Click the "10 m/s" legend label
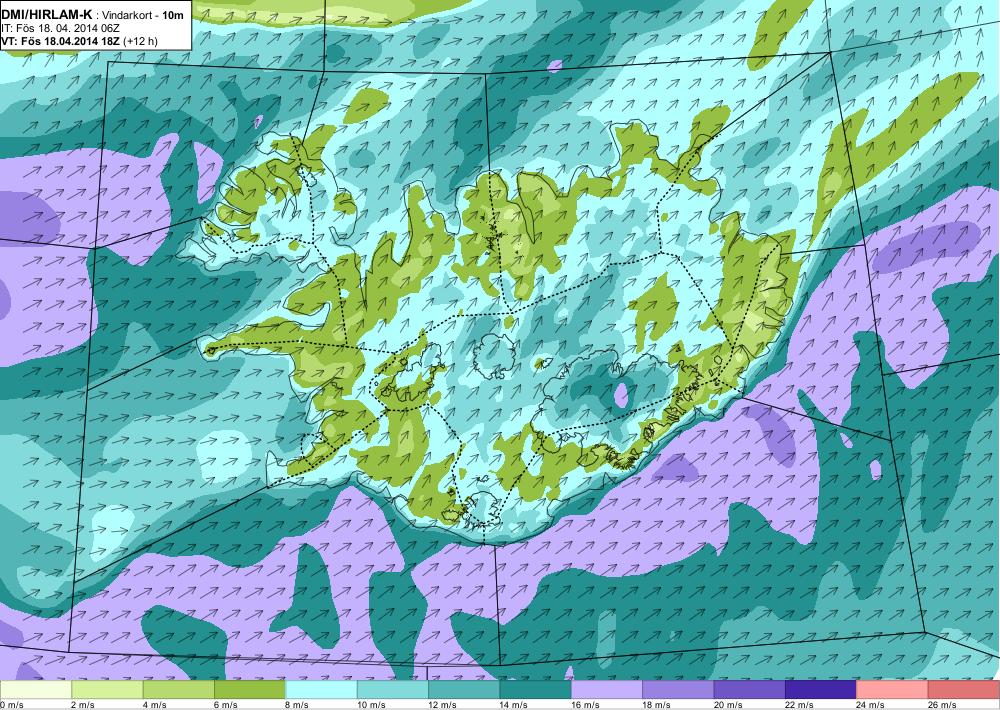The height and width of the screenshot is (710, 1000). [371, 704]
